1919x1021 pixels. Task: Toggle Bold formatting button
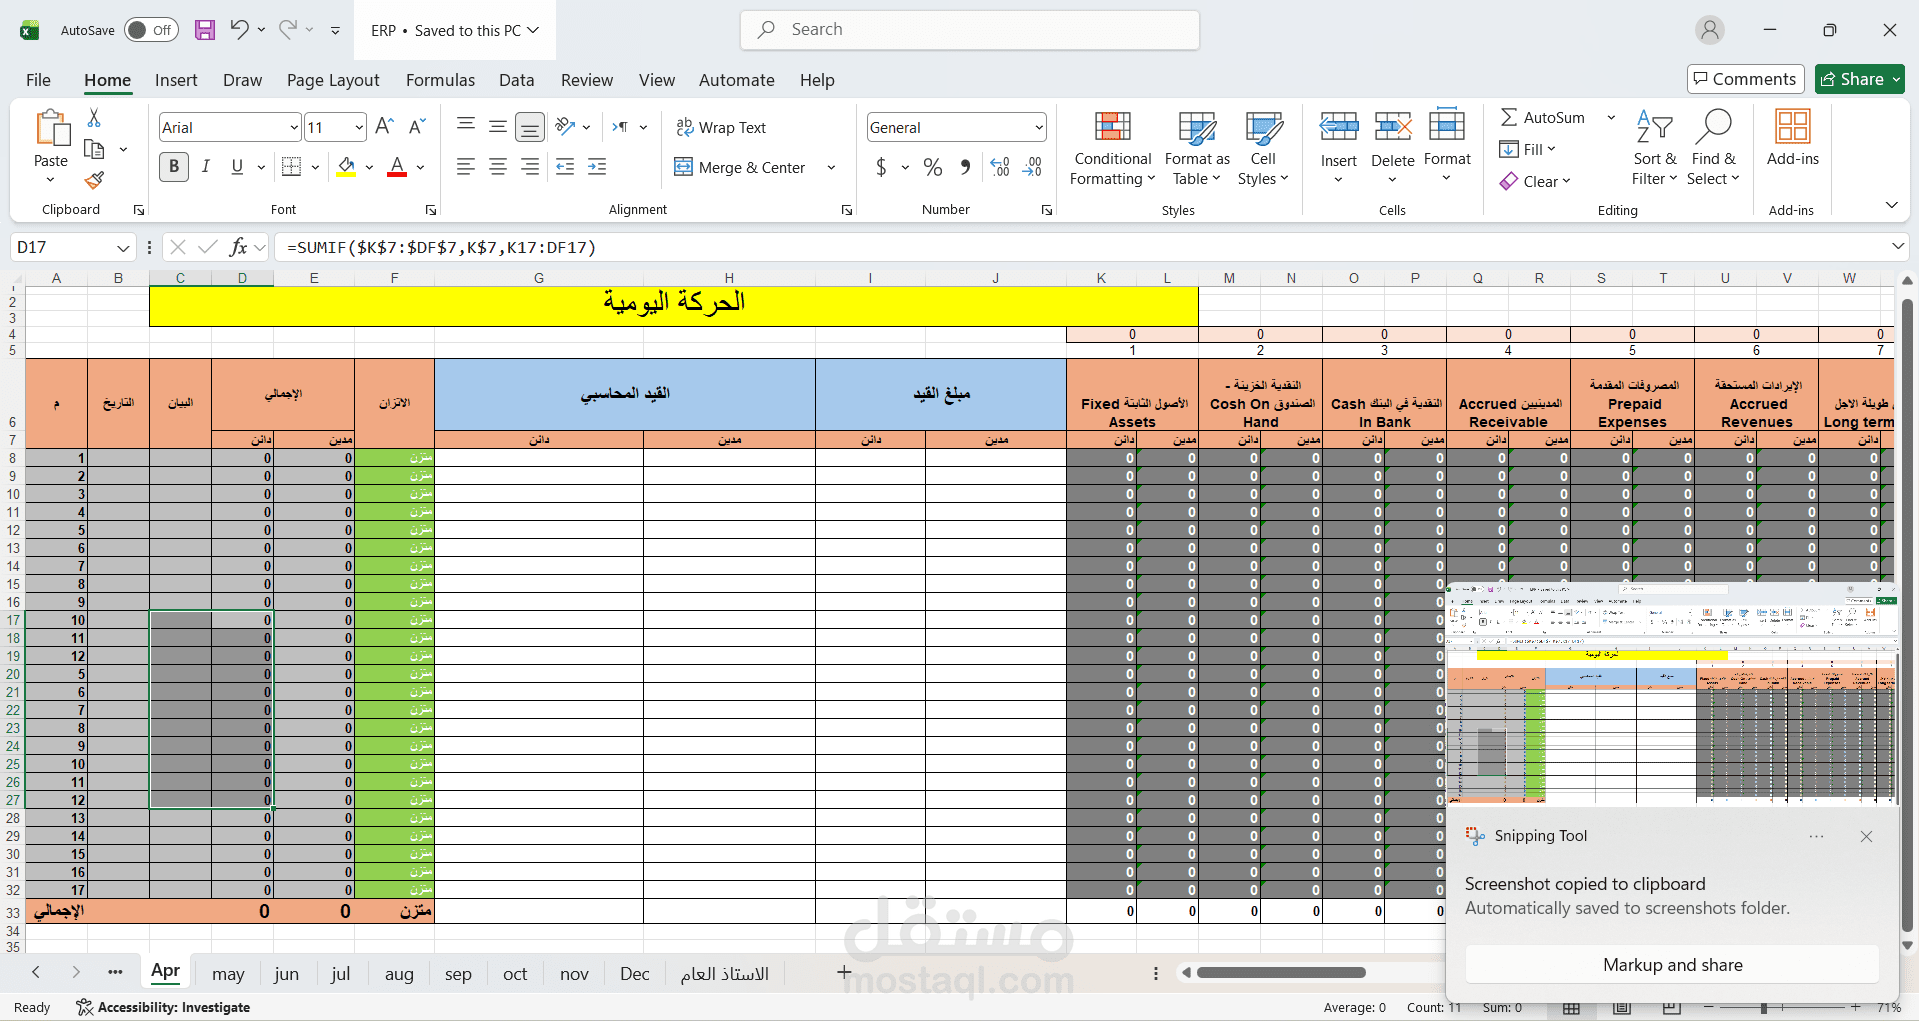174,167
